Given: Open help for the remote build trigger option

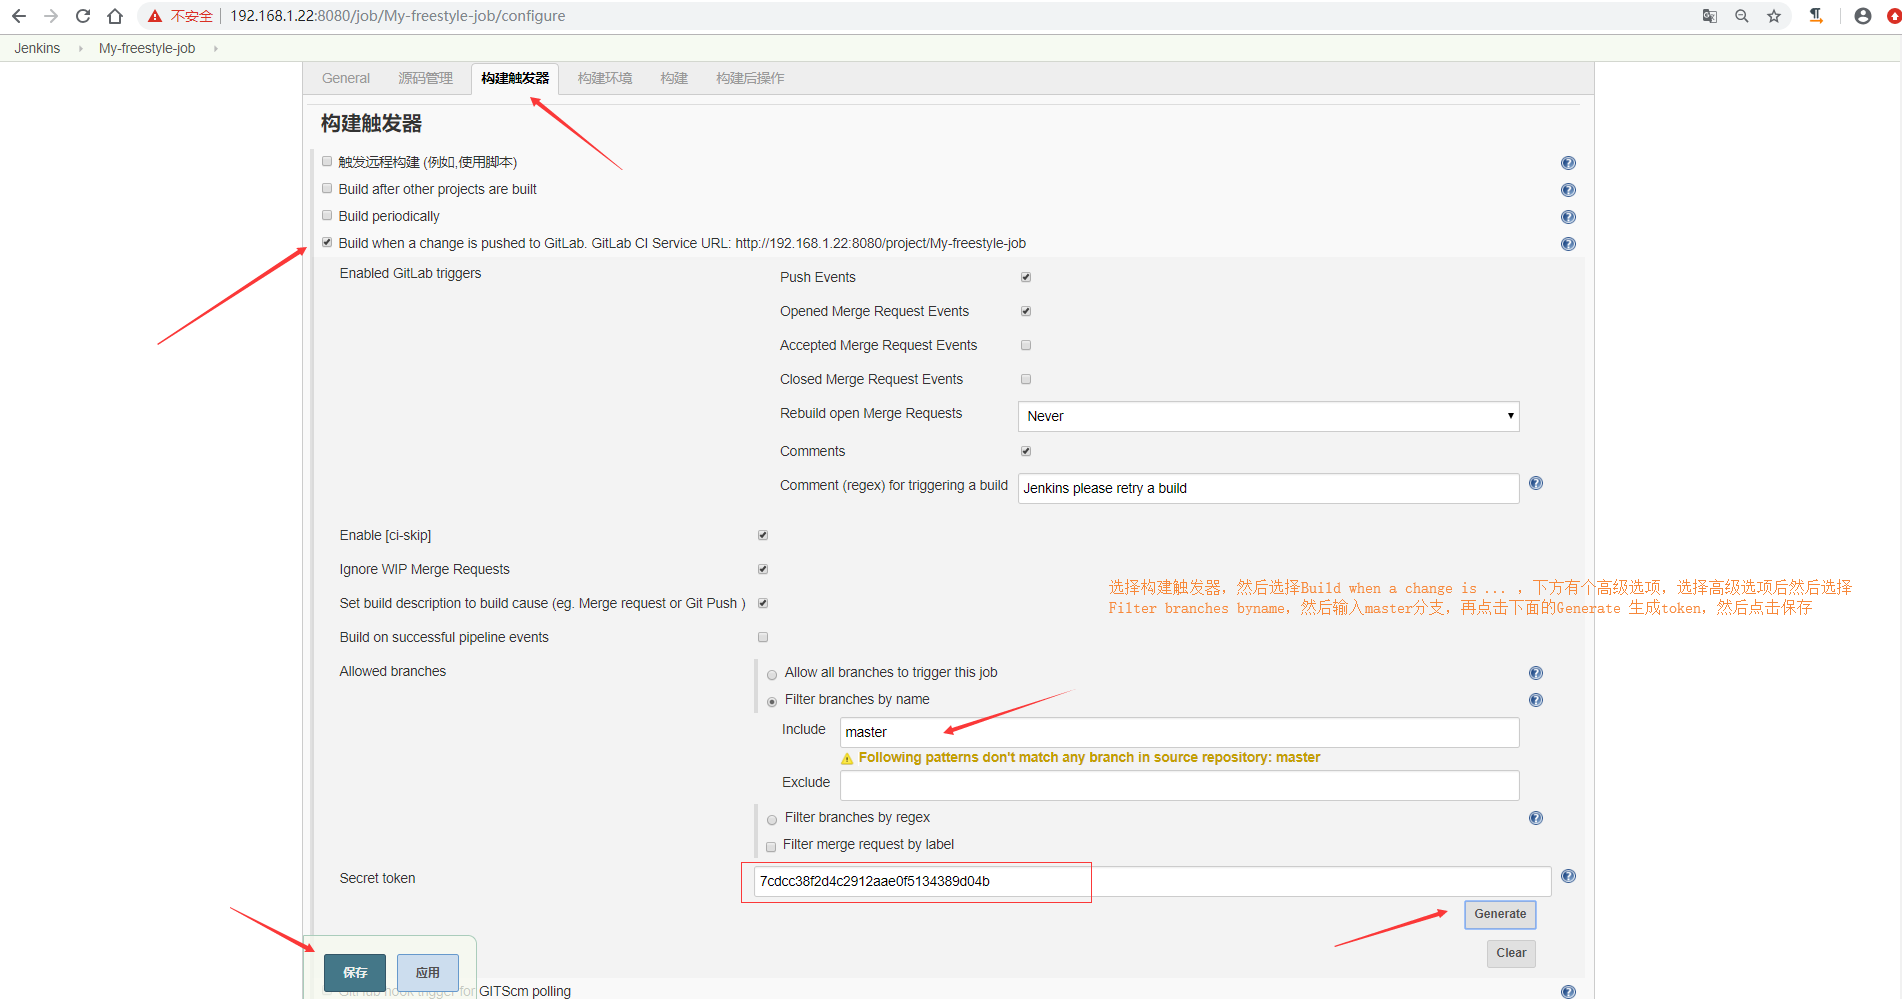Looking at the screenshot, I should pyautogui.click(x=1568, y=163).
